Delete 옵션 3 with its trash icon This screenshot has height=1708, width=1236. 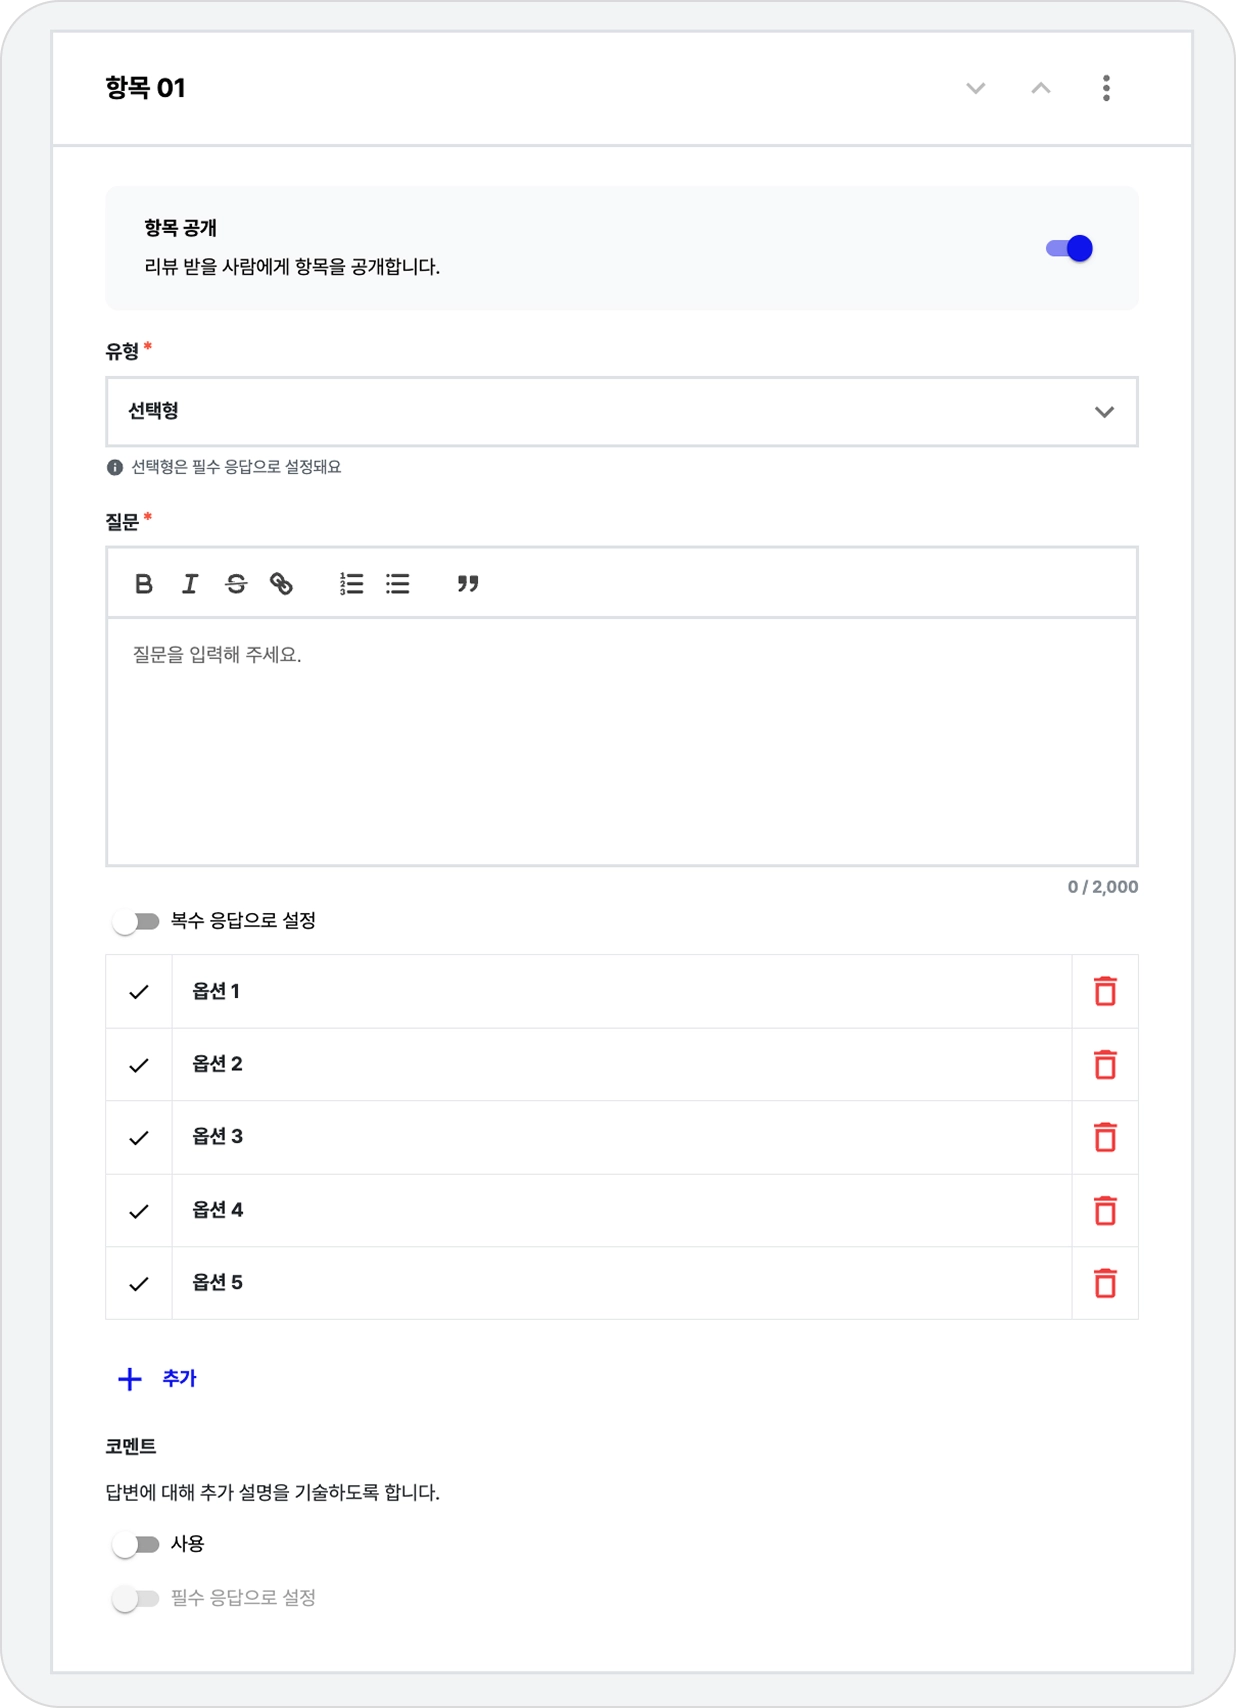[x=1105, y=1138]
